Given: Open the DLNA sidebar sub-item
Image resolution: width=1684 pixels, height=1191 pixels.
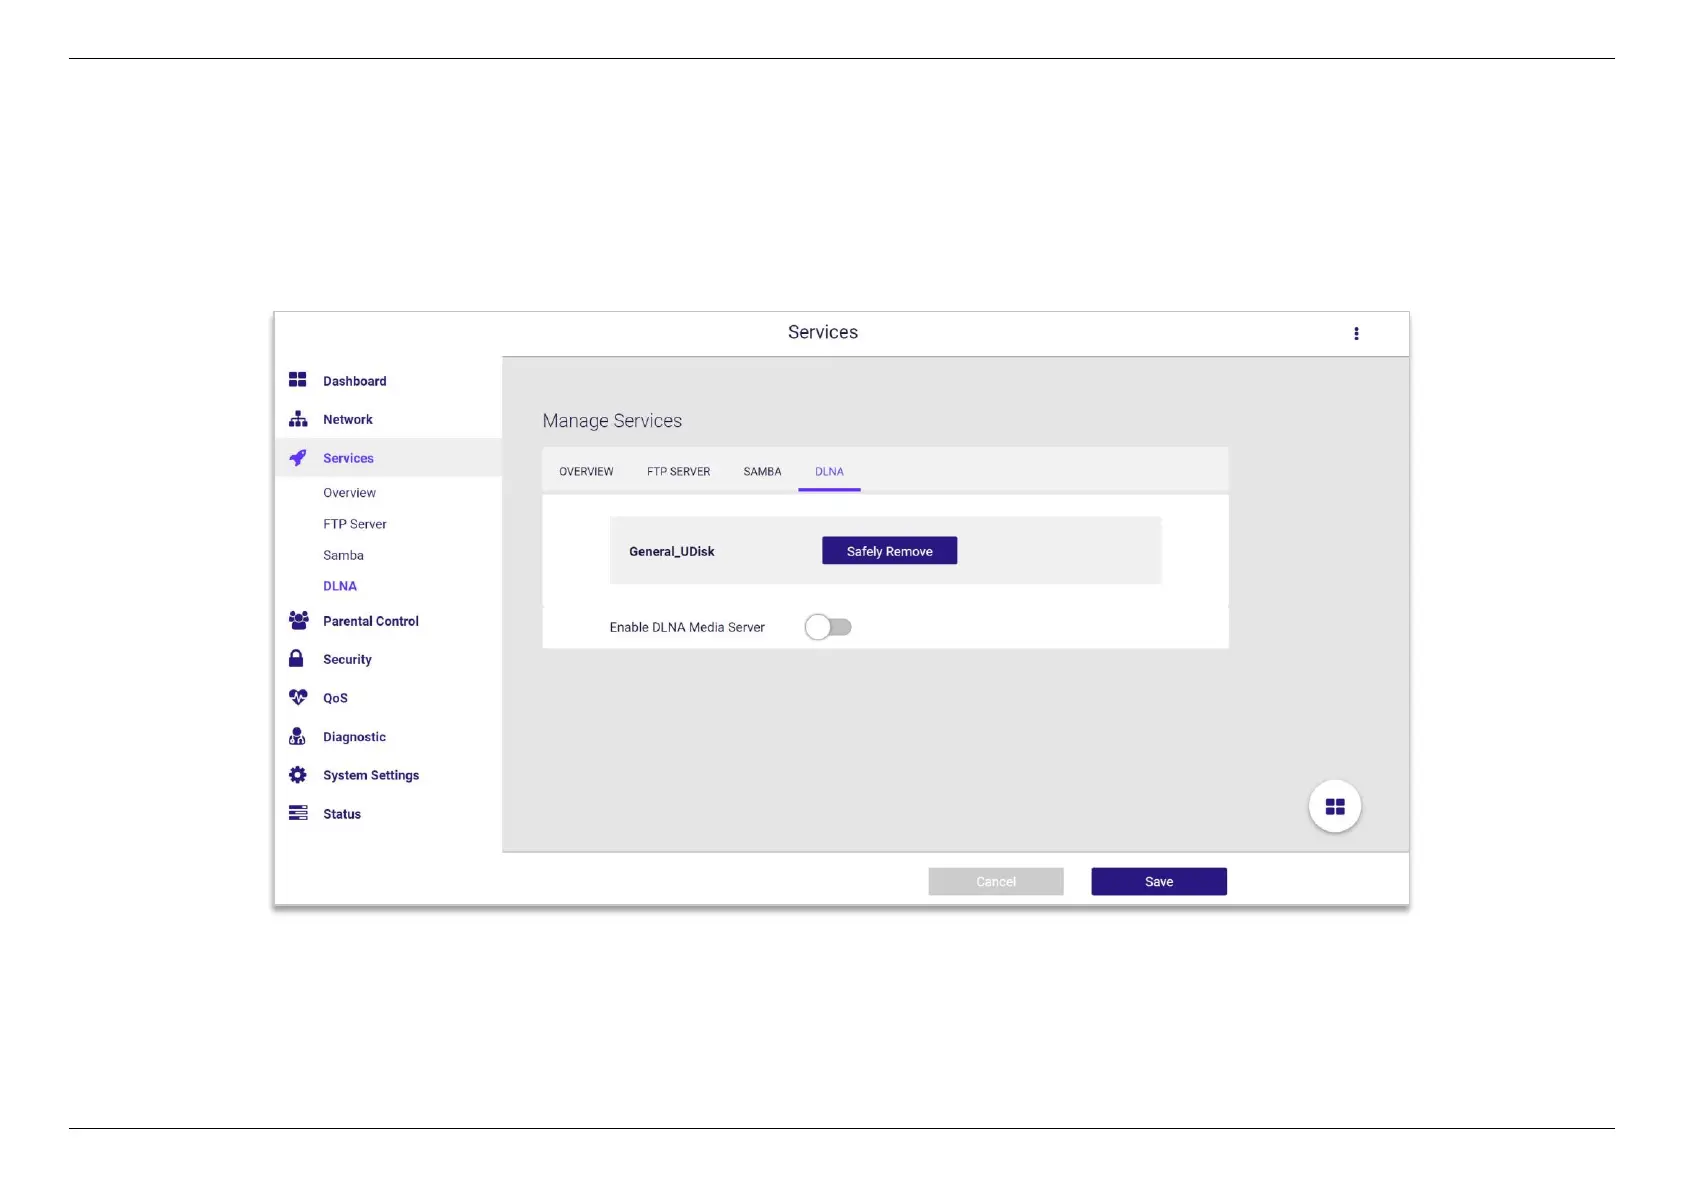Looking at the screenshot, I should (x=339, y=586).
